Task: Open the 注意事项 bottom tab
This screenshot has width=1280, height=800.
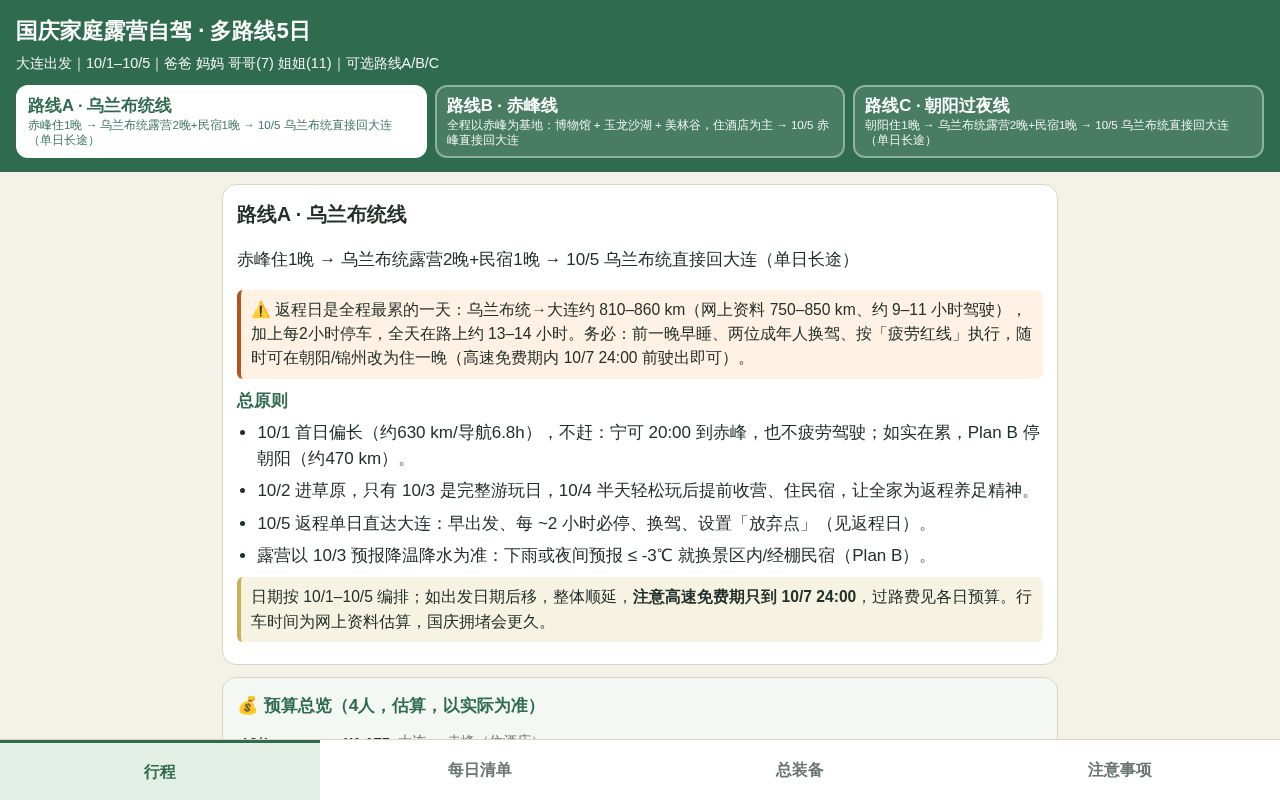Action: 1120,771
